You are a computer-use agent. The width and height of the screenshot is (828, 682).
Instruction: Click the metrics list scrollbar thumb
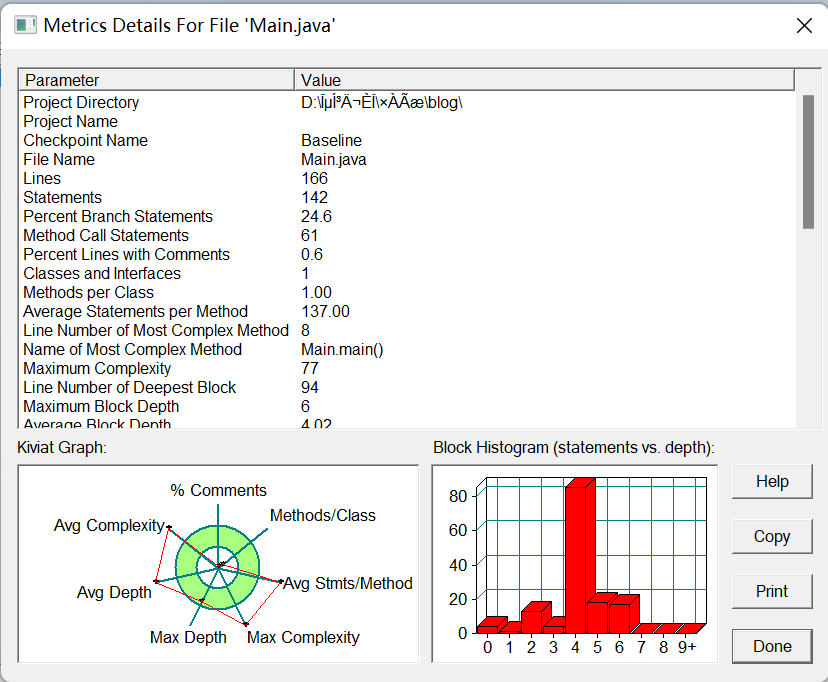click(x=808, y=162)
